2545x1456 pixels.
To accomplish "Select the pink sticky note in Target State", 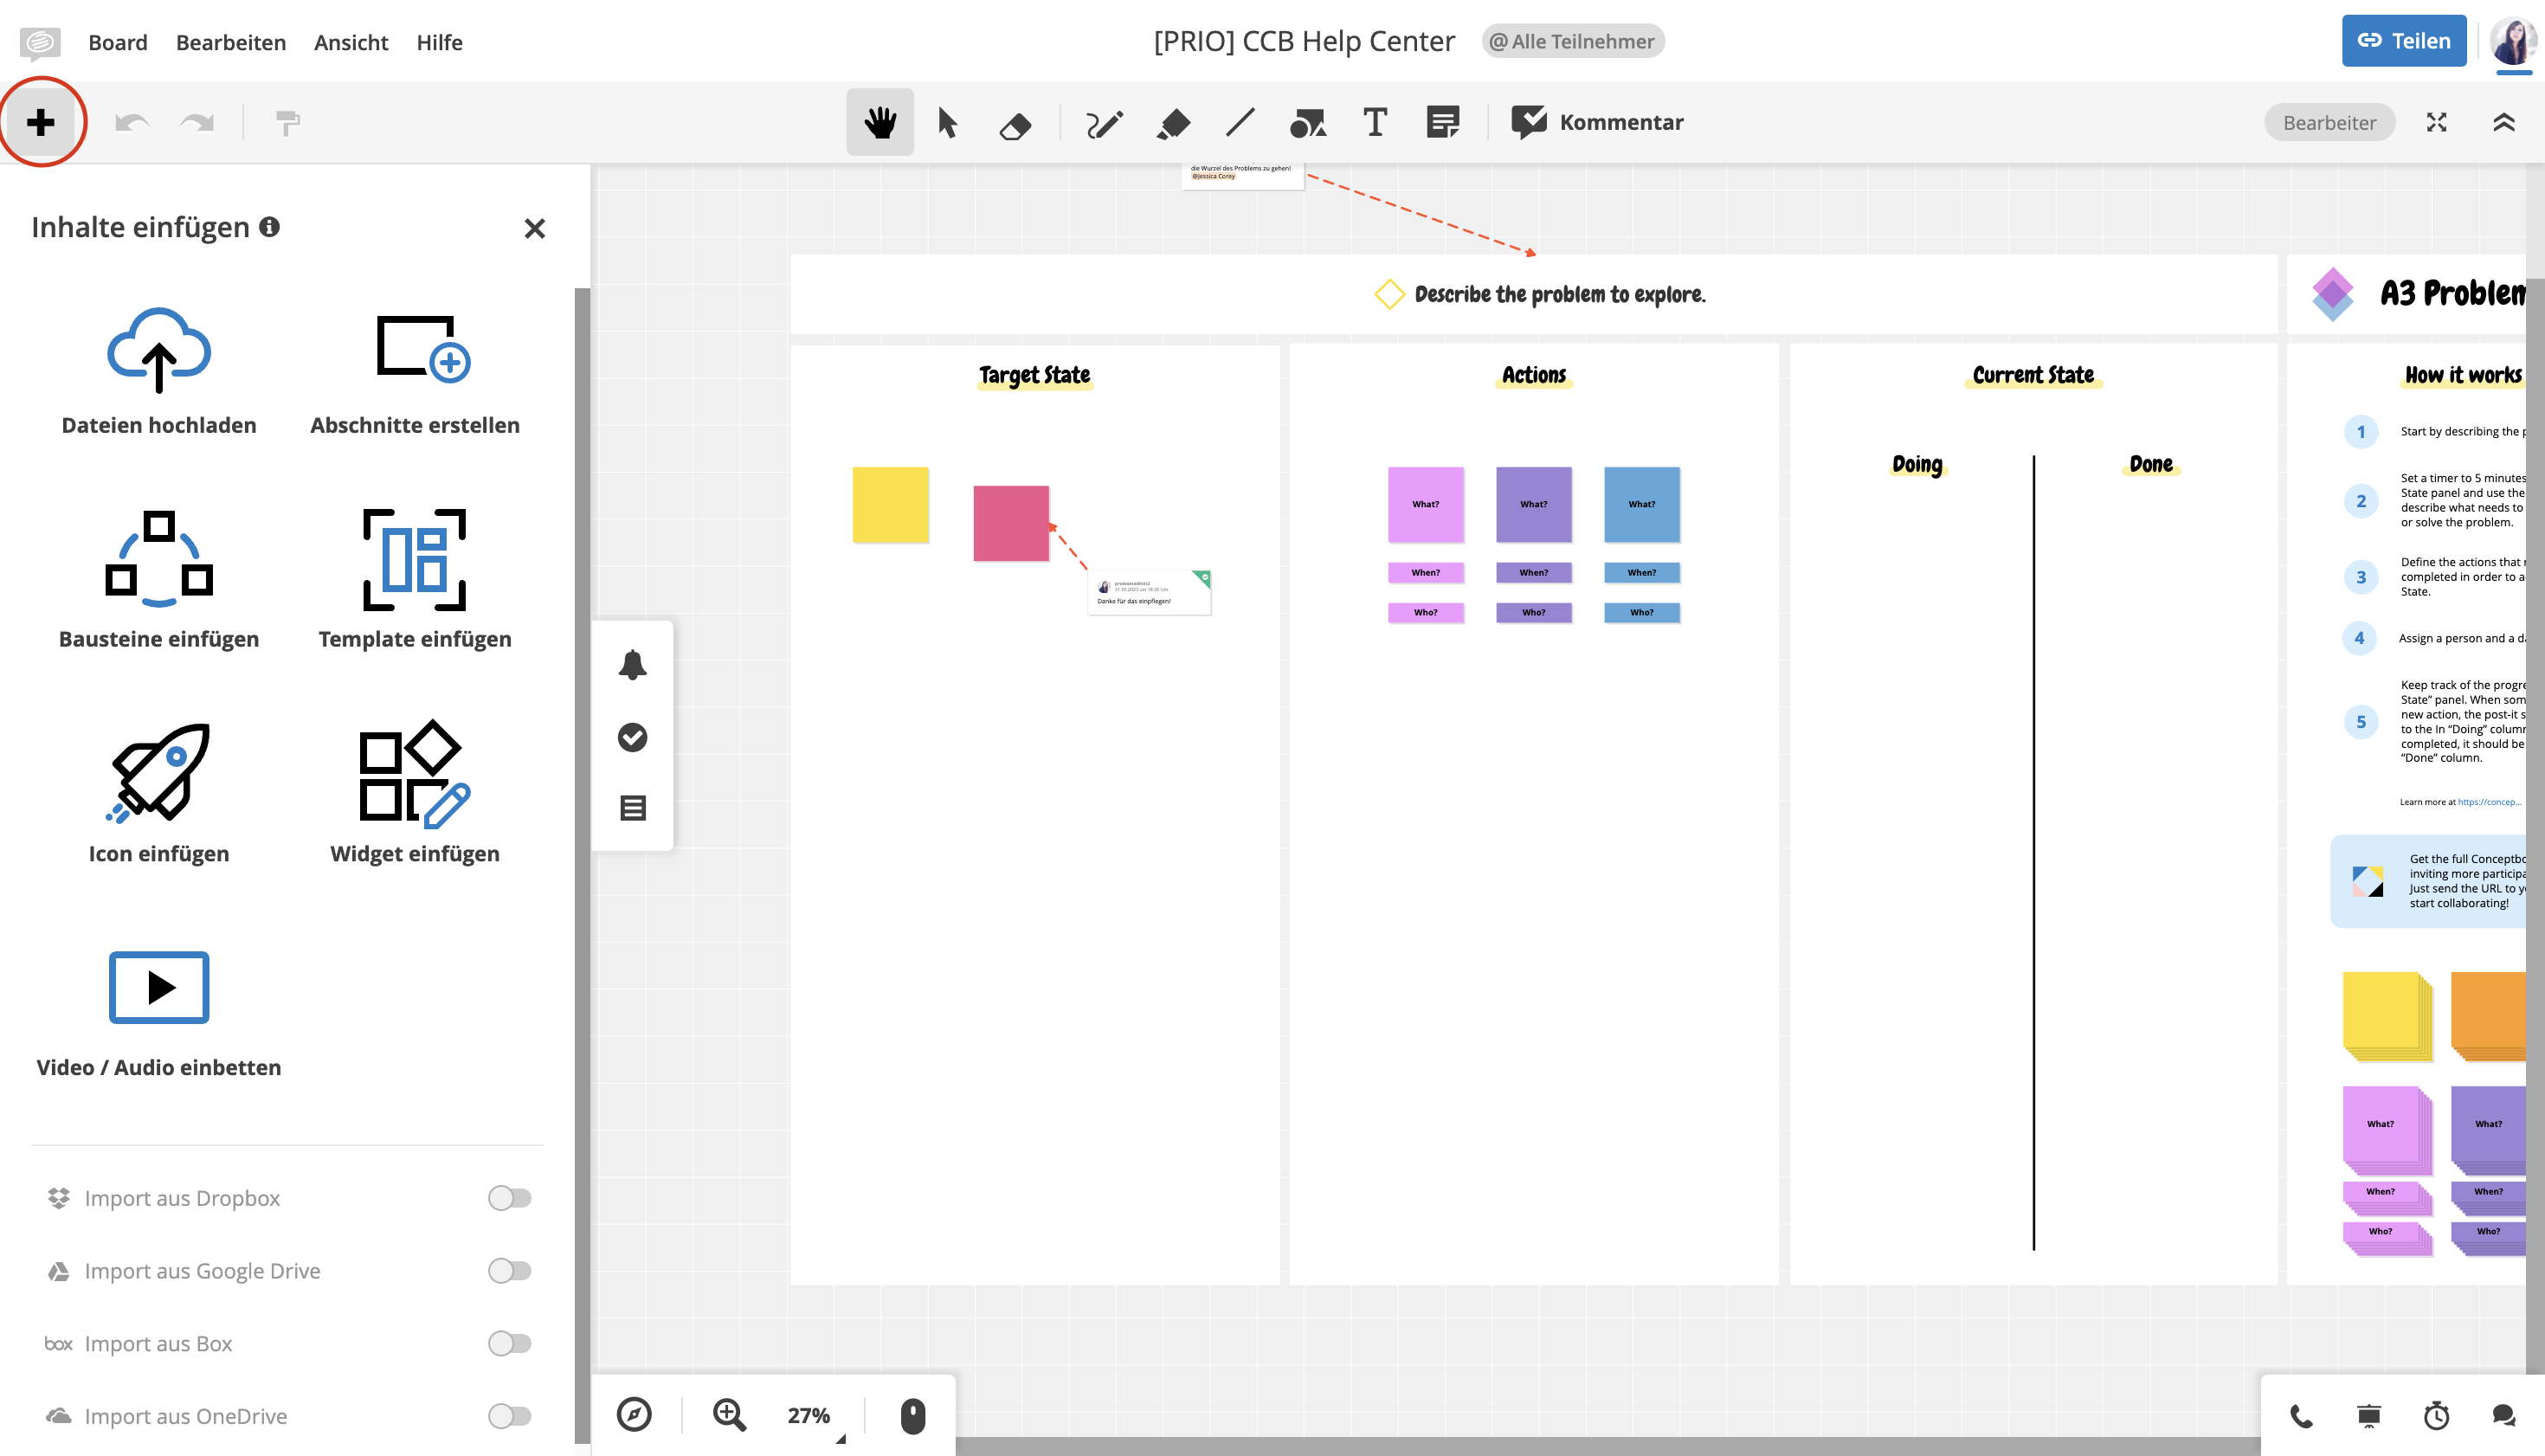I will (1011, 524).
